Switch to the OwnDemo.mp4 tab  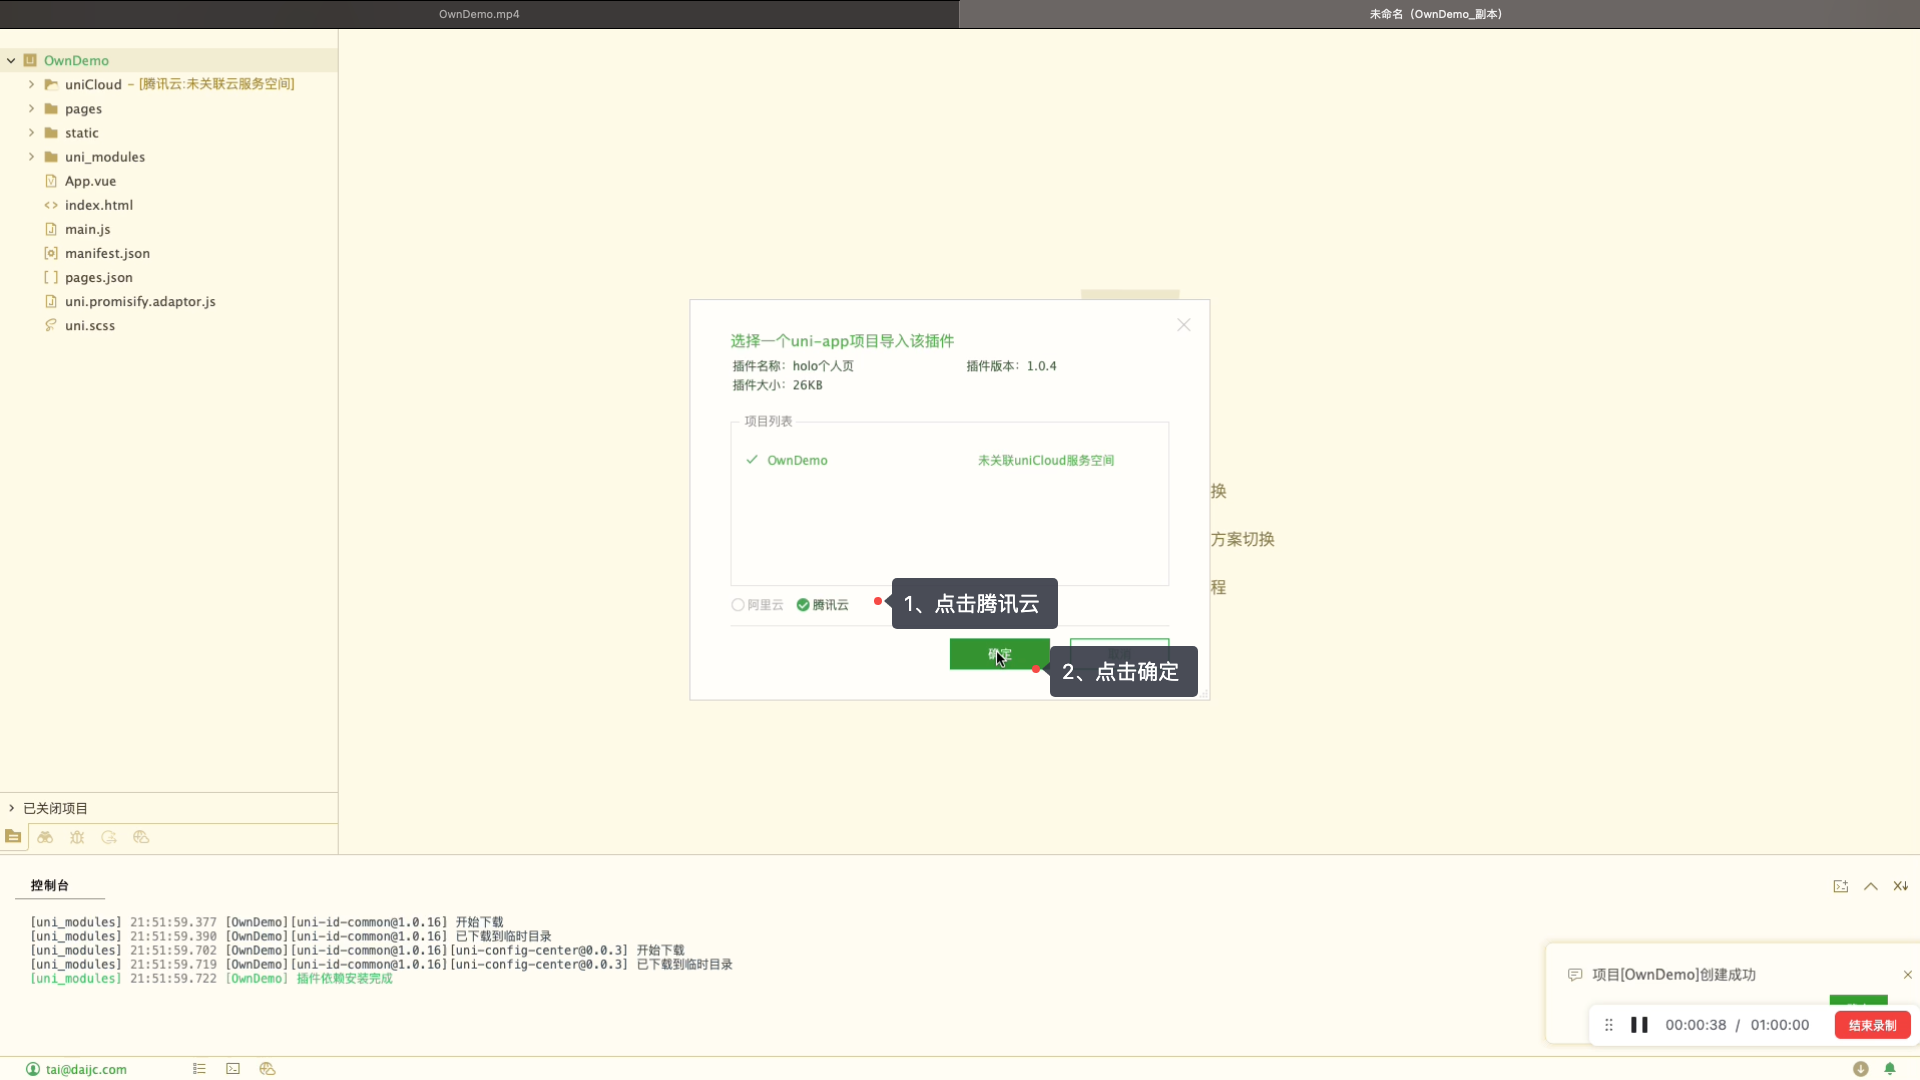pos(479,14)
